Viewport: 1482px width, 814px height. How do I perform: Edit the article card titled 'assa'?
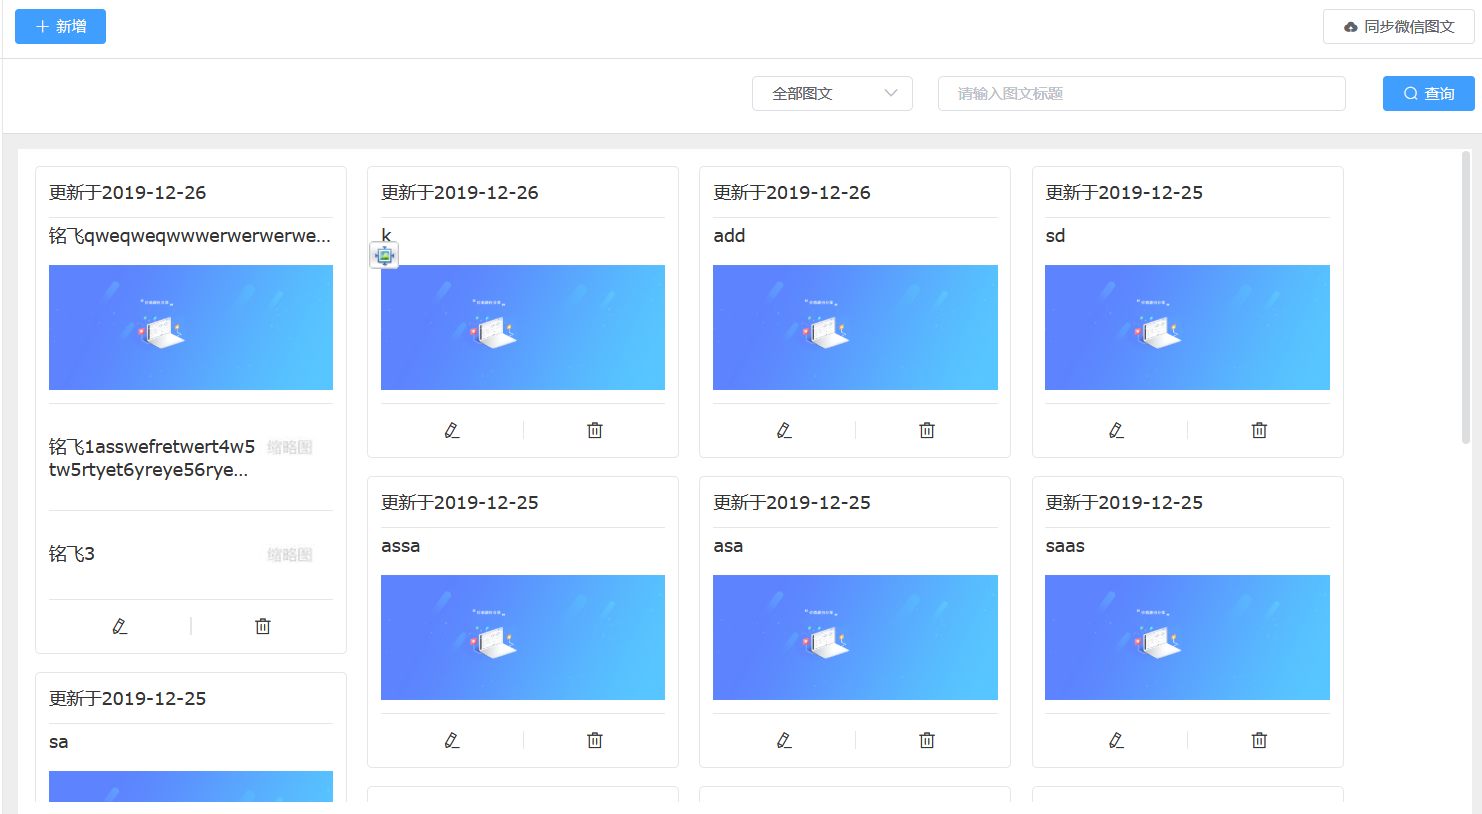[452, 740]
